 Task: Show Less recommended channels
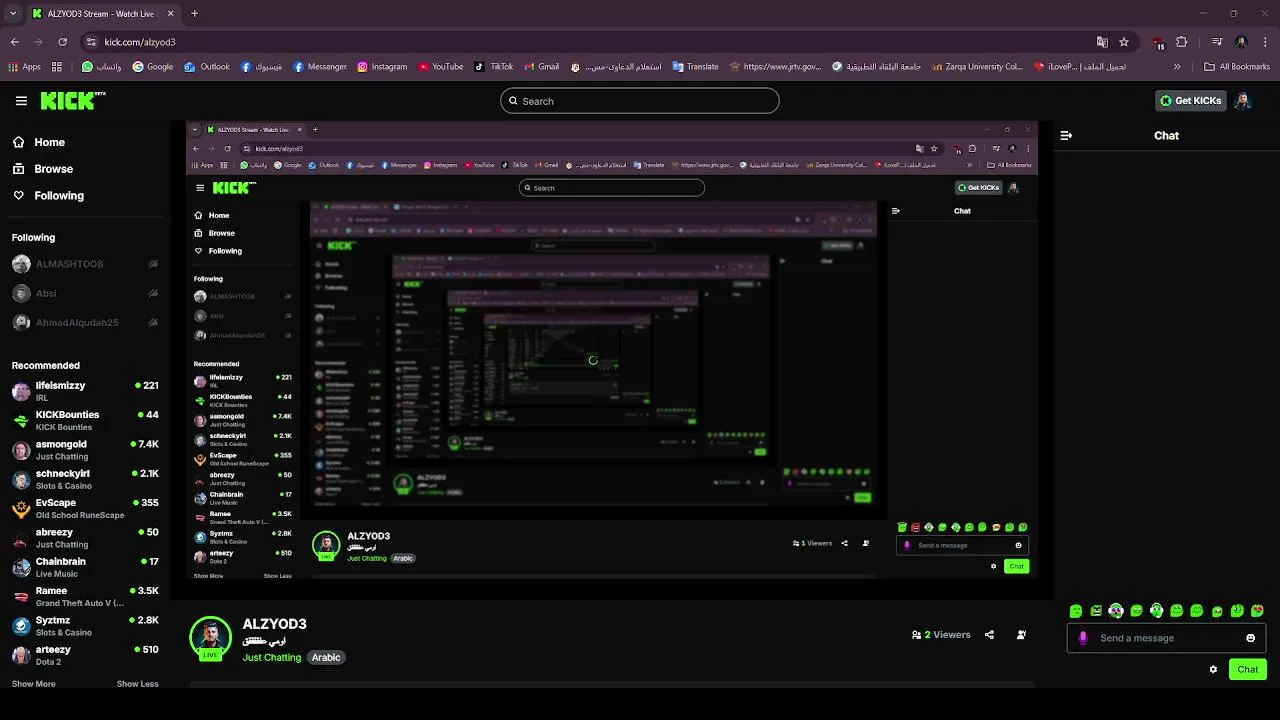(x=138, y=684)
